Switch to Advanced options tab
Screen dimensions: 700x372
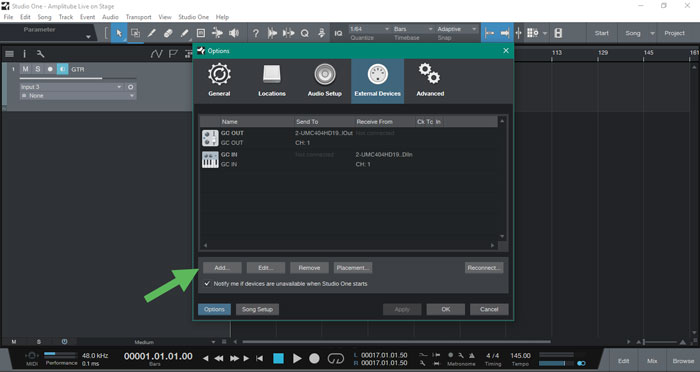[x=430, y=81]
